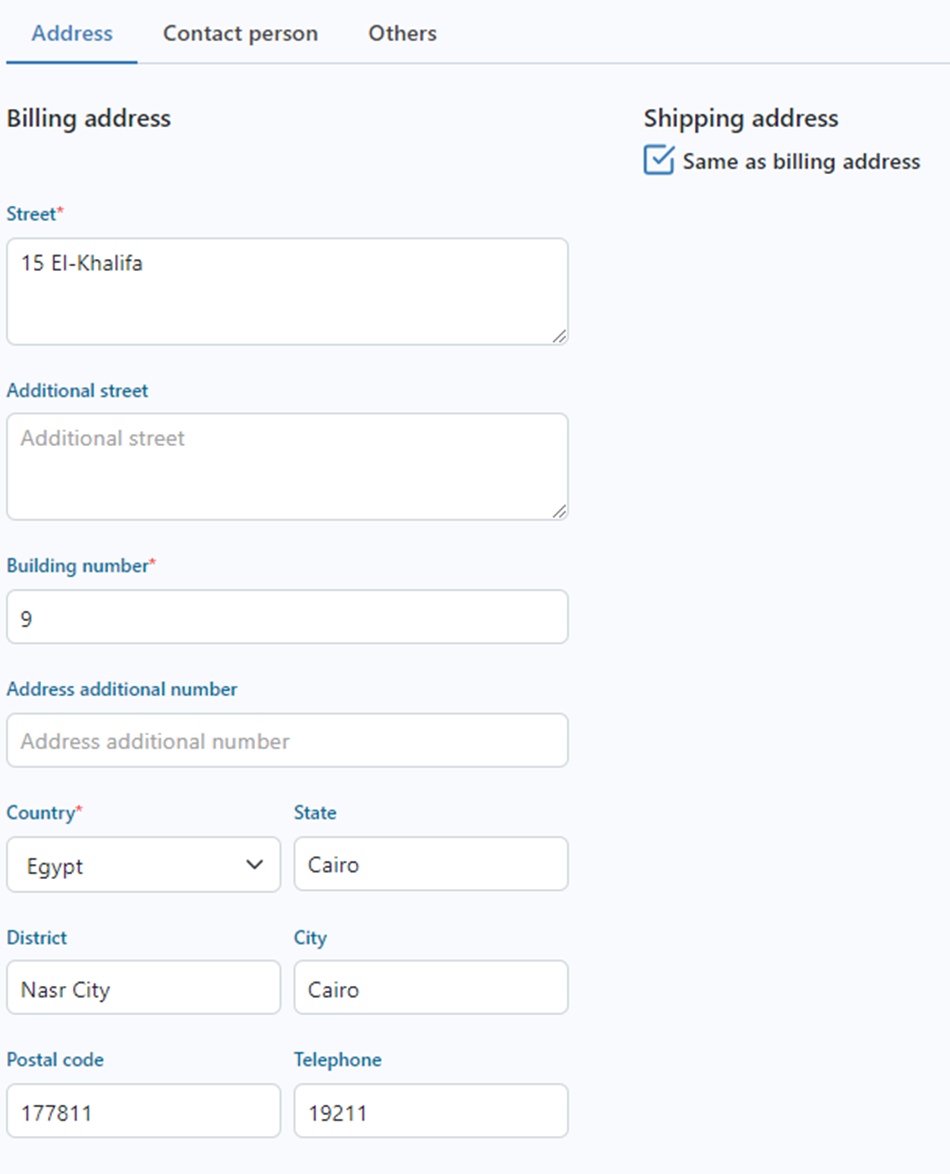Focus the District field with Nasr City
This screenshot has width=950, height=1174.
tap(143, 988)
